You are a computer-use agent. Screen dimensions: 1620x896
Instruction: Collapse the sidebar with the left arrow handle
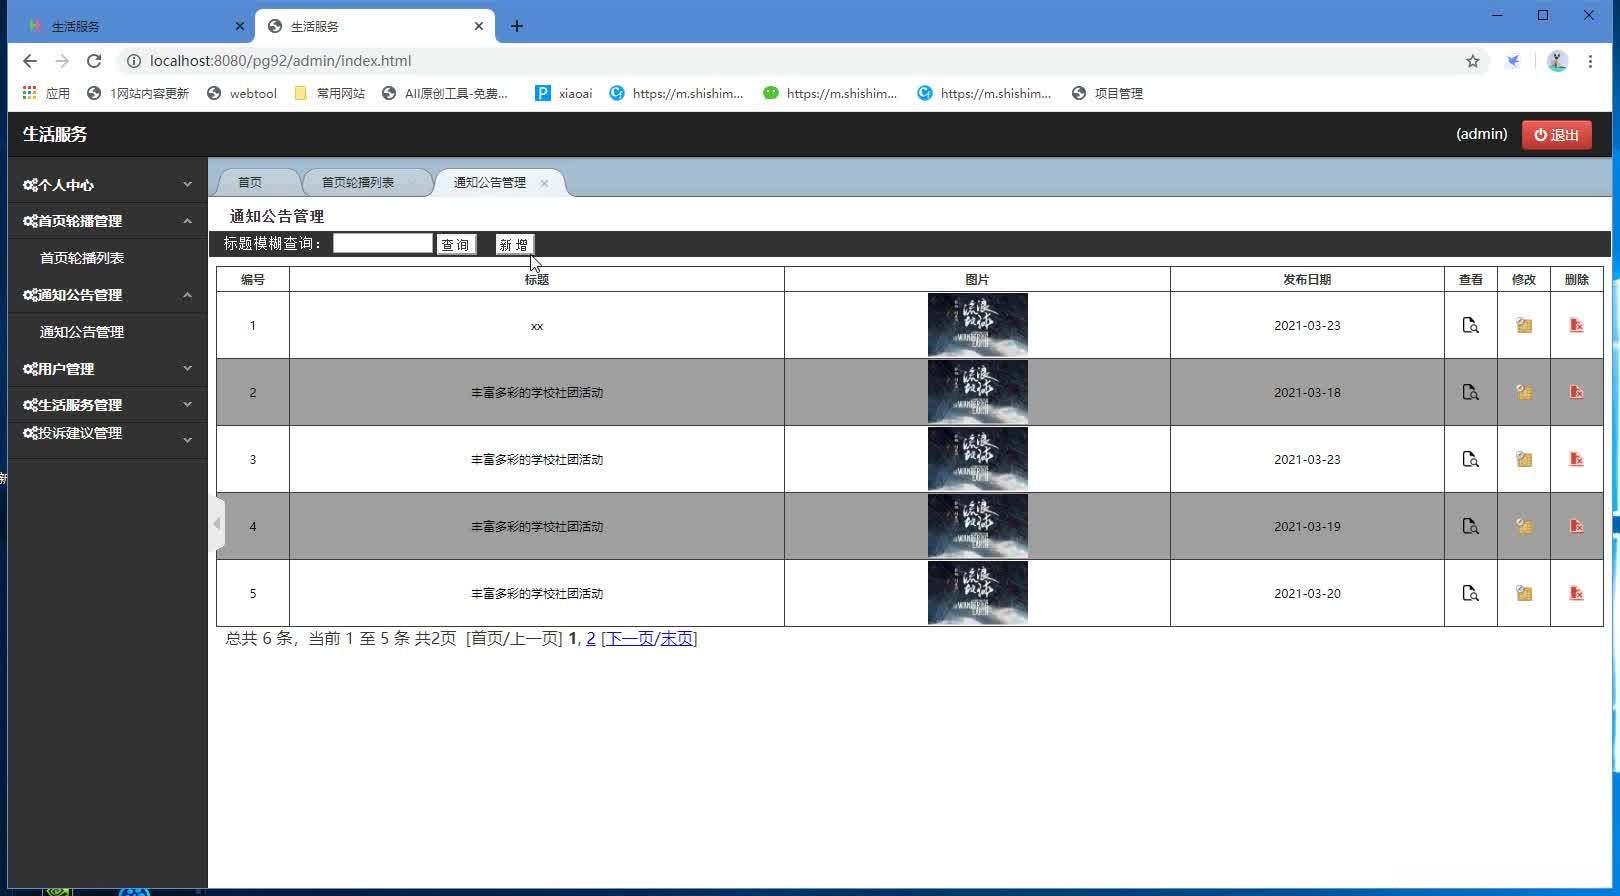(x=217, y=523)
